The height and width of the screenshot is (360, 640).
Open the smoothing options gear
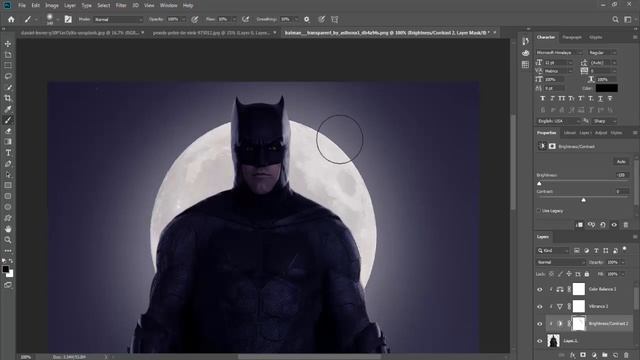click(x=307, y=19)
